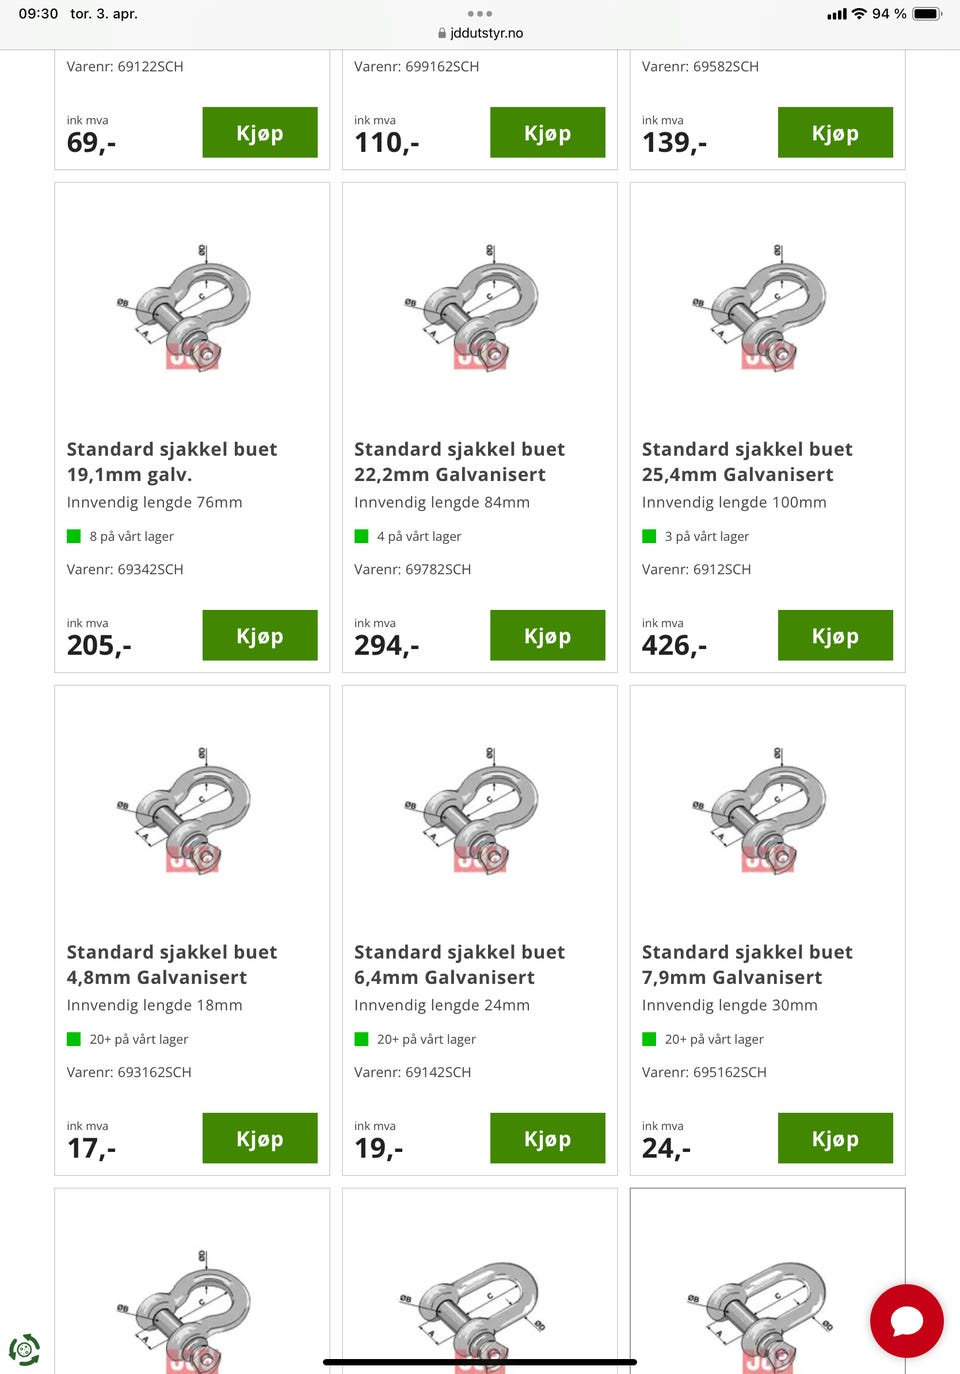Click the 19,1mm galv. shackle image

tap(191, 307)
